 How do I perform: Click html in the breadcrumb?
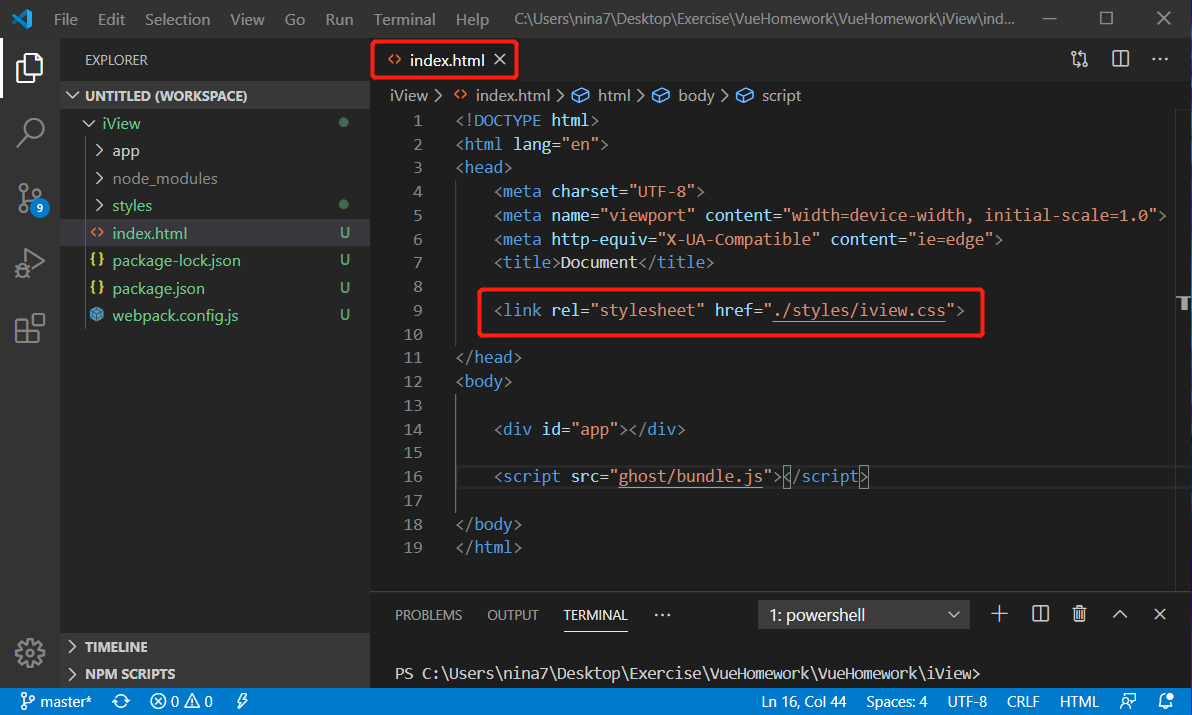pos(613,96)
